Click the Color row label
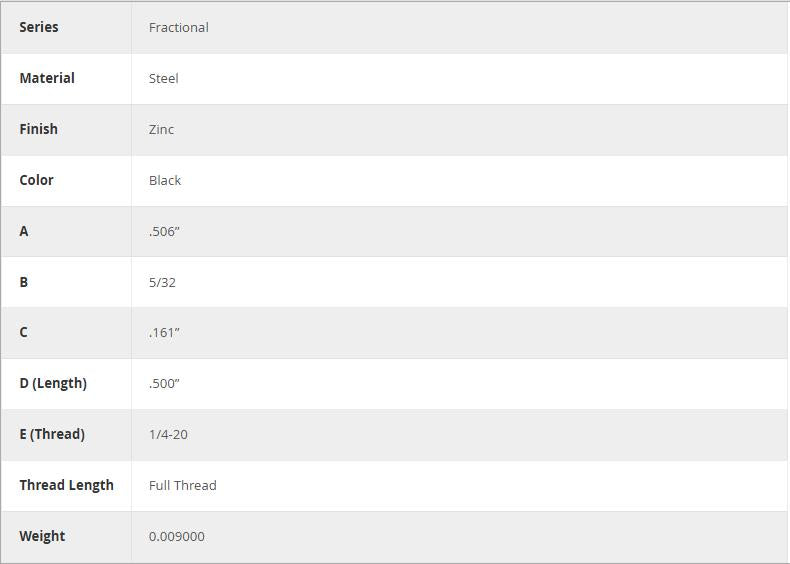The height and width of the screenshot is (564, 790). coord(37,180)
